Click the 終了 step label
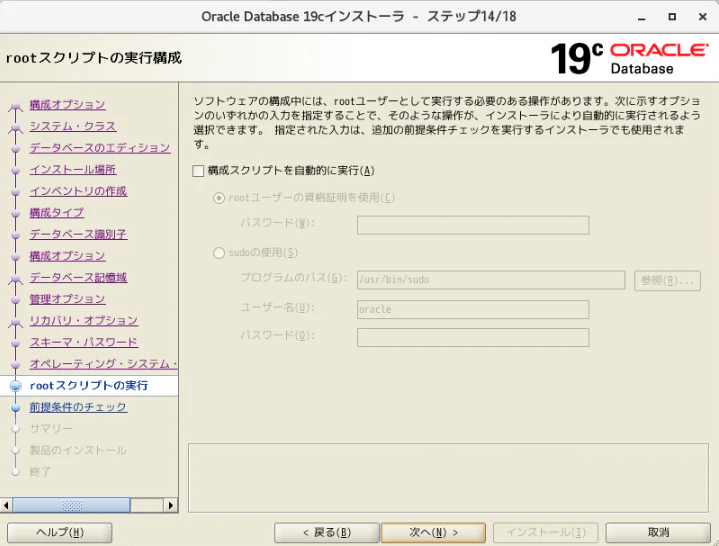 [x=40, y=471]
